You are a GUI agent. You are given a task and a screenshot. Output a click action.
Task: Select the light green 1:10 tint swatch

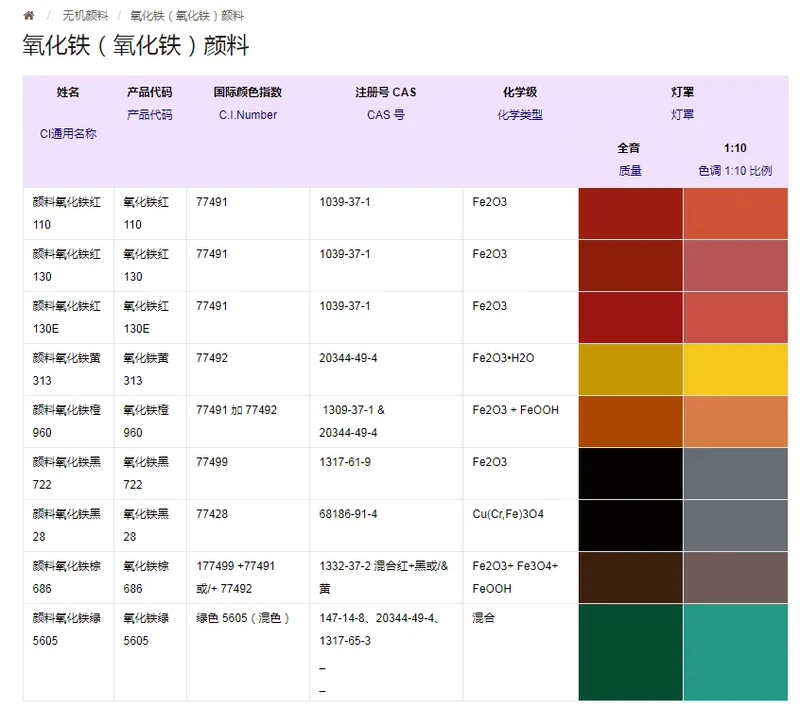click(736, 652)
